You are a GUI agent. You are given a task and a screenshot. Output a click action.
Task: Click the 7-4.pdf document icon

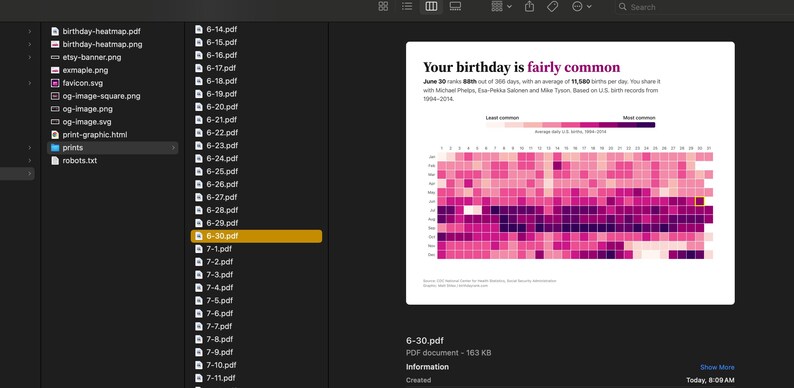(199, 288)
